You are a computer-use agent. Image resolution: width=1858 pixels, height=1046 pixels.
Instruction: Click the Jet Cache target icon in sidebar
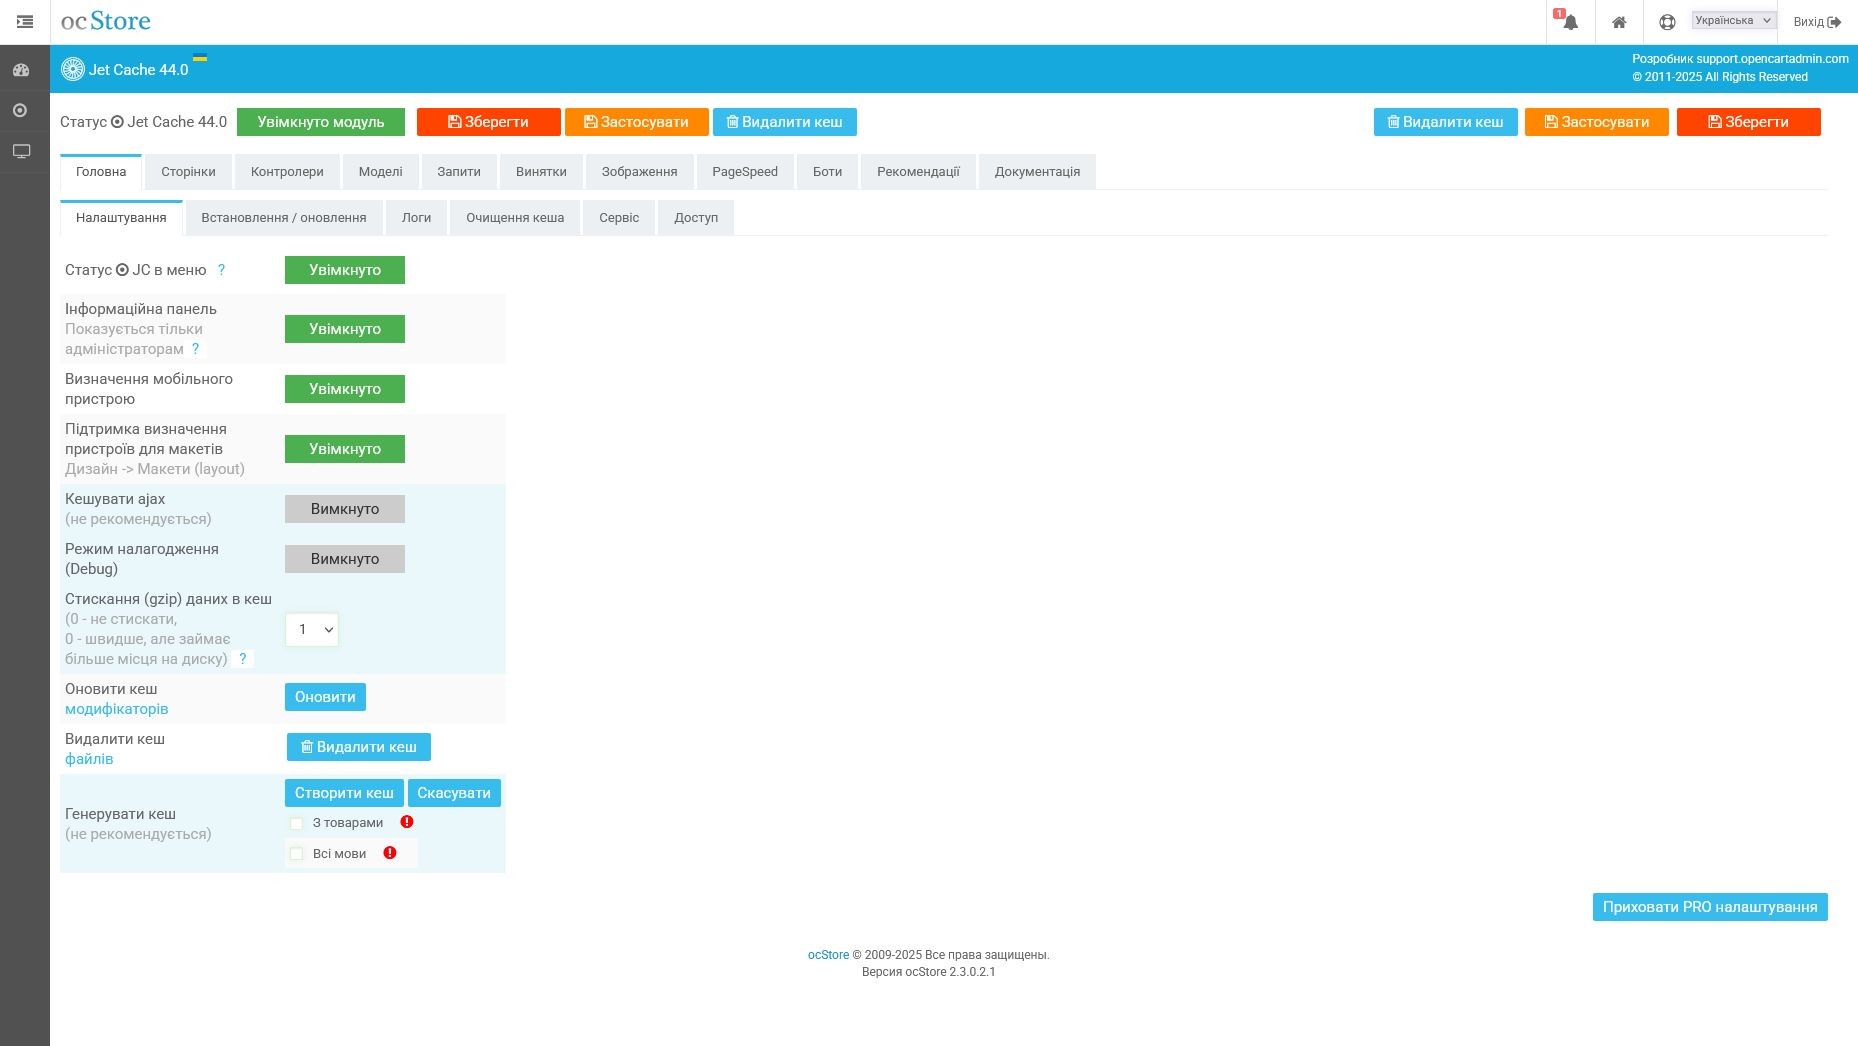pyautogui.click(x=20, y=110)
